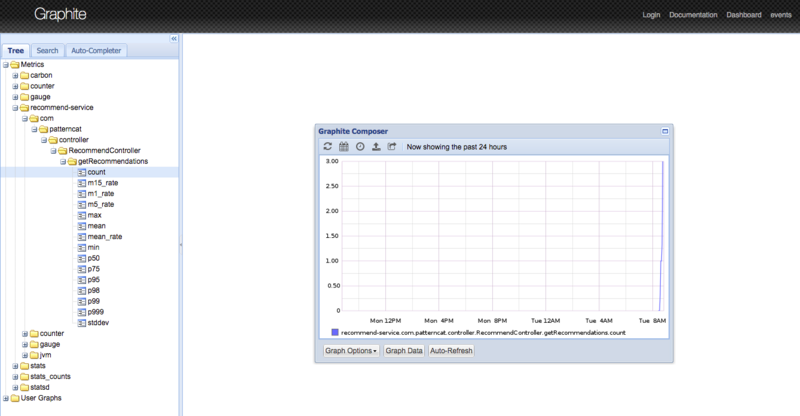Click the jvm folder icon
This screenshot has height=416, width=800.
34,355
